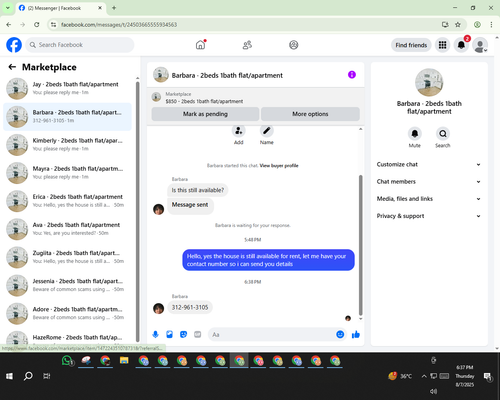Bookmark this page with the star icon
Screen dimensions: 500x400
pyautogui.click(x=458, y=25)
